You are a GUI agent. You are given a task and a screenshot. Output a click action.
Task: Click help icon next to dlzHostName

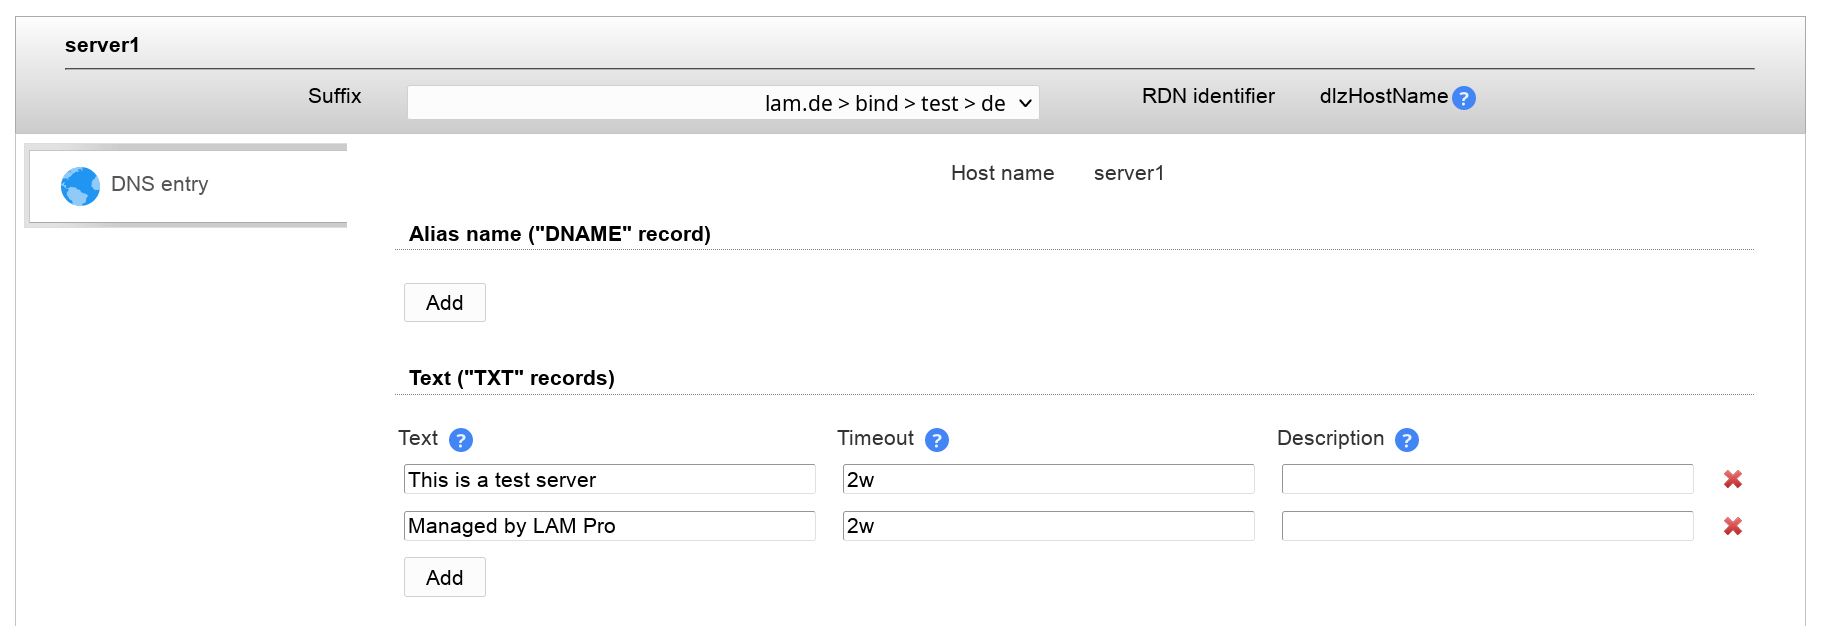click(1463, 98)
